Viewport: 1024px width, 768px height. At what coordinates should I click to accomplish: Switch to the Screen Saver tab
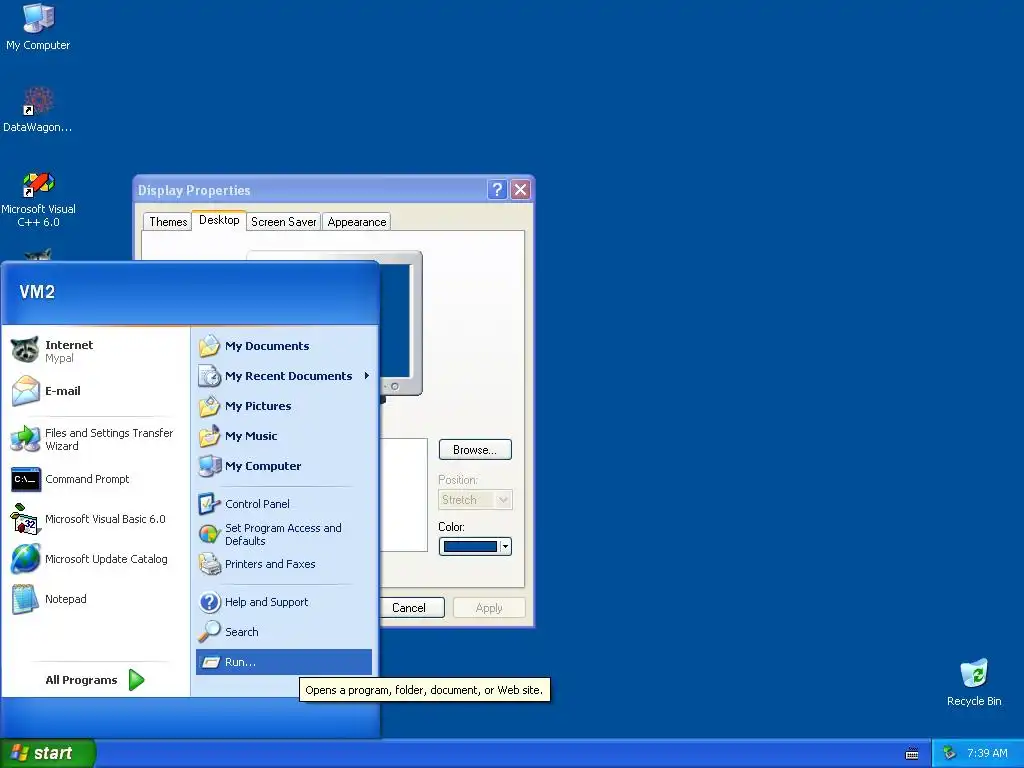[x=283, y=222]
